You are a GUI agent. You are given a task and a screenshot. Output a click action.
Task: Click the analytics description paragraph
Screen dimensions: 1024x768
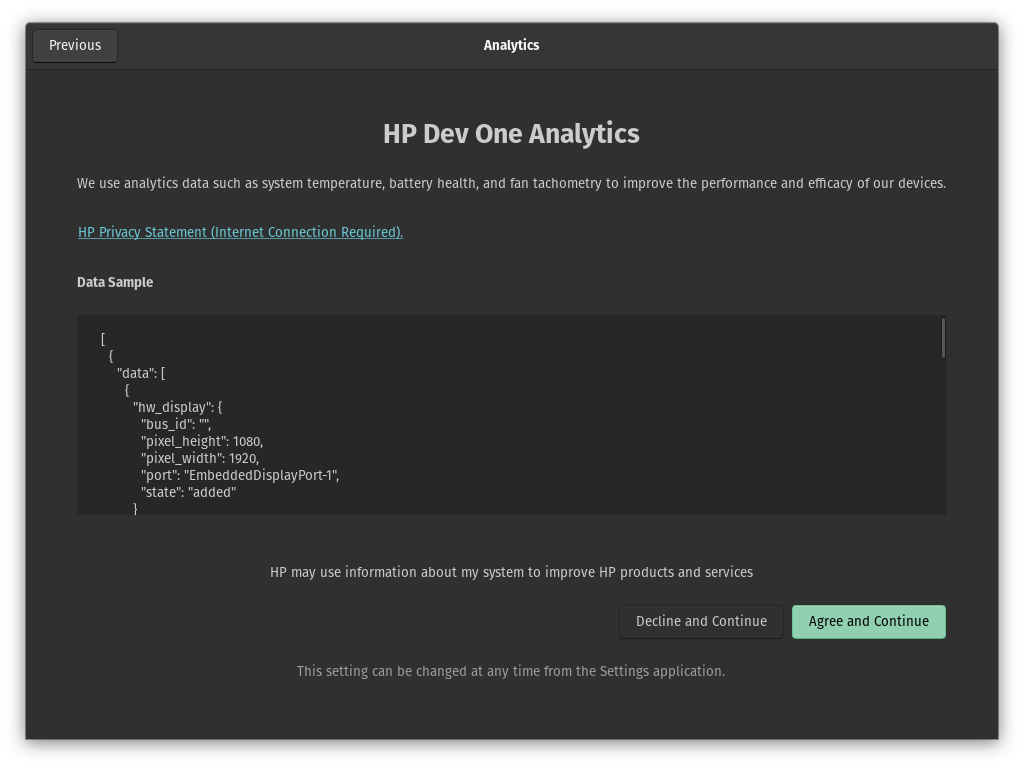click(511, 184)
